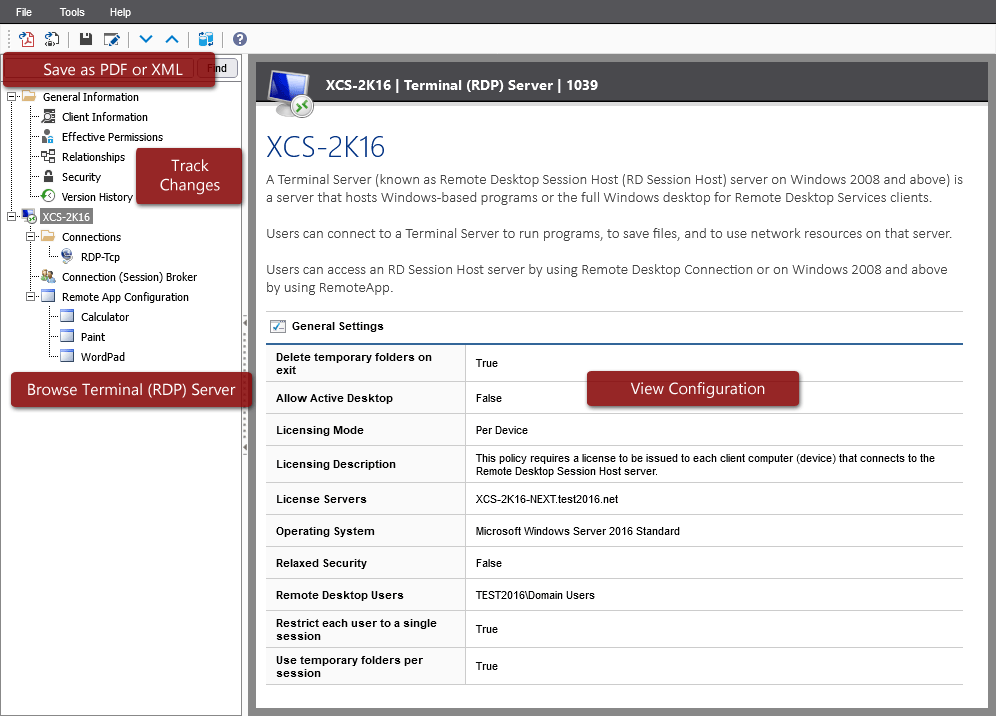
Task: Collapse the General Information tree node
Action: click(x=11, y=97)
